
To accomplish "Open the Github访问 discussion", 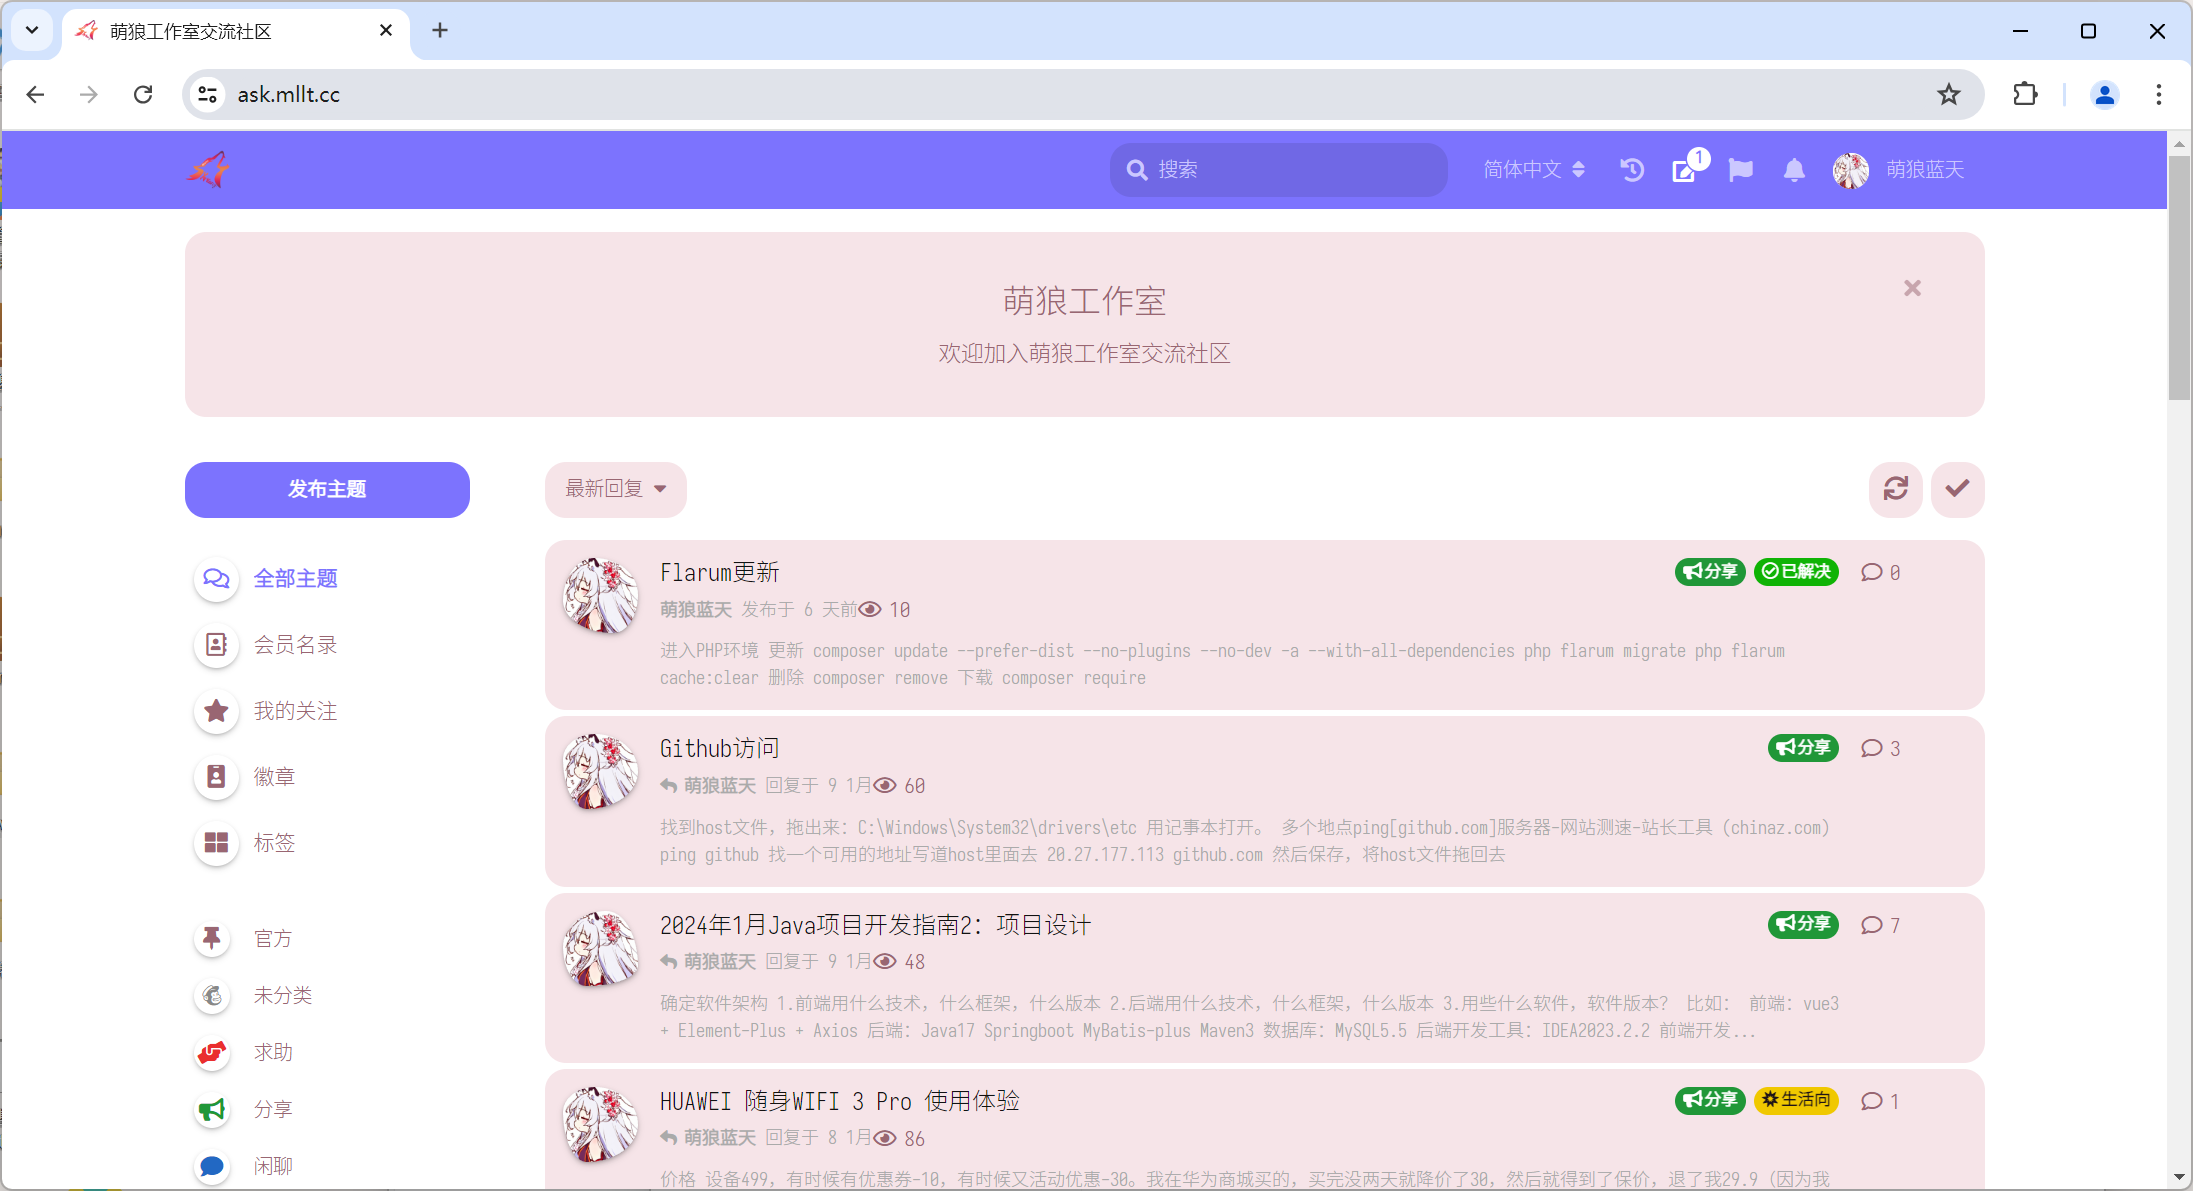I will 719,748.
